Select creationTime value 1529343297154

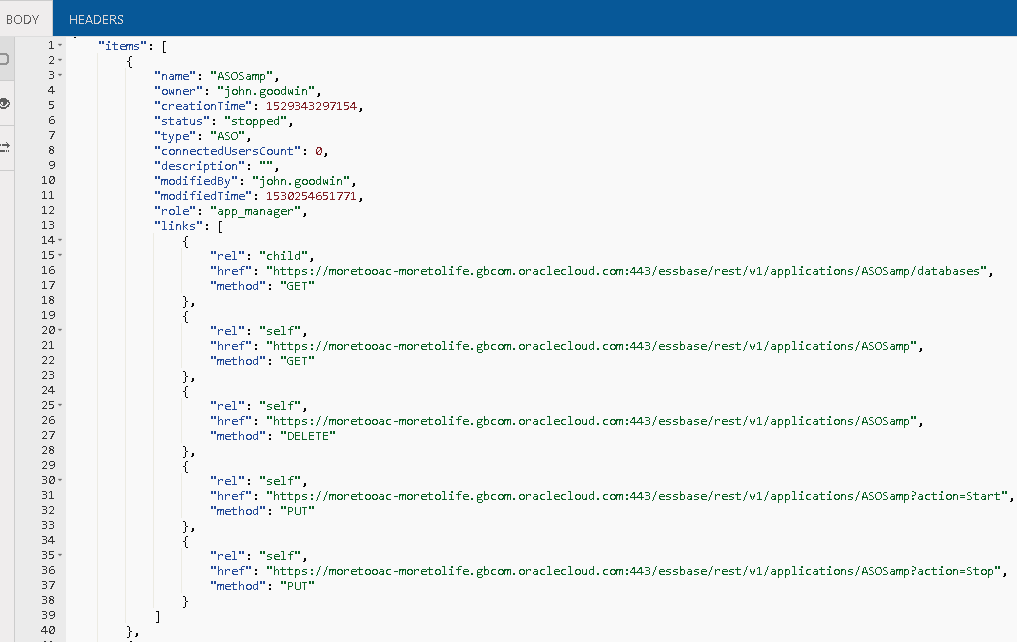pyautogui.click(x=311, y=106)
